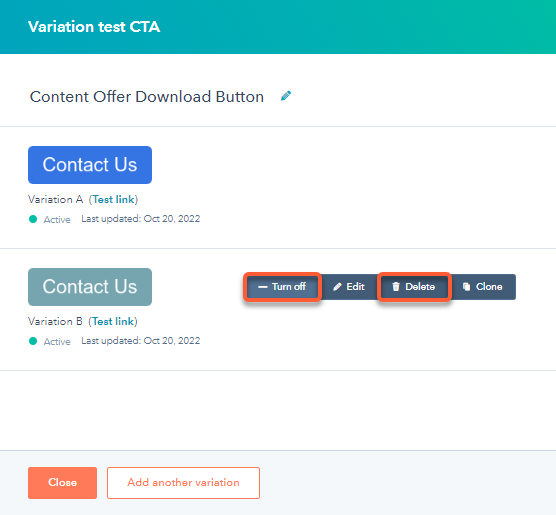The image size is (556, 515).
Task: Click the copy icon on the Clone button
Action: click(466, 287)
